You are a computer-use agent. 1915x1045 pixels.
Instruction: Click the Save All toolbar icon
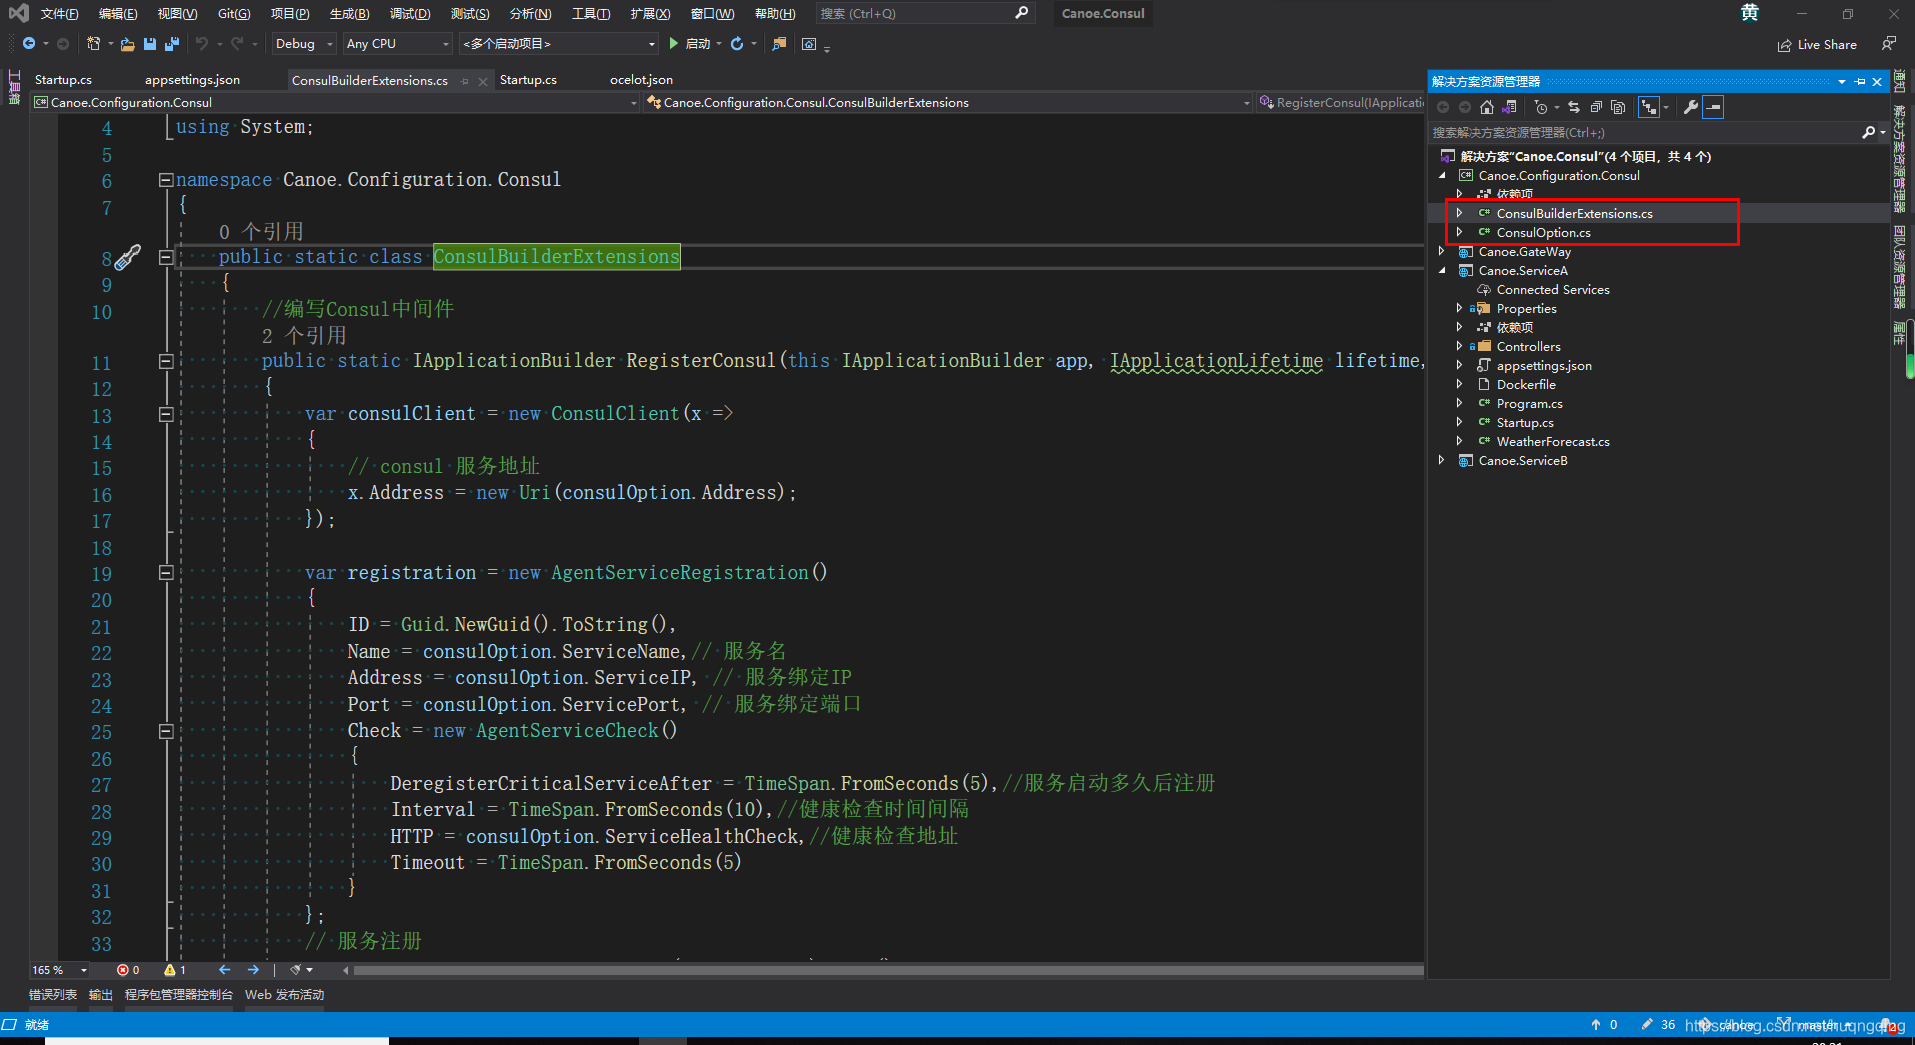[172, 44]
